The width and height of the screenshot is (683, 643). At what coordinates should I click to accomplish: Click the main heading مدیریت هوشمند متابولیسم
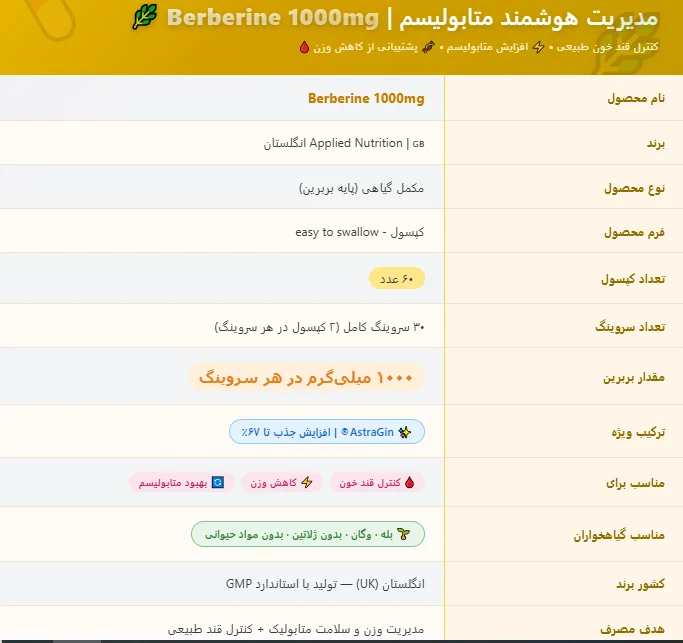[x=528, y=18]
